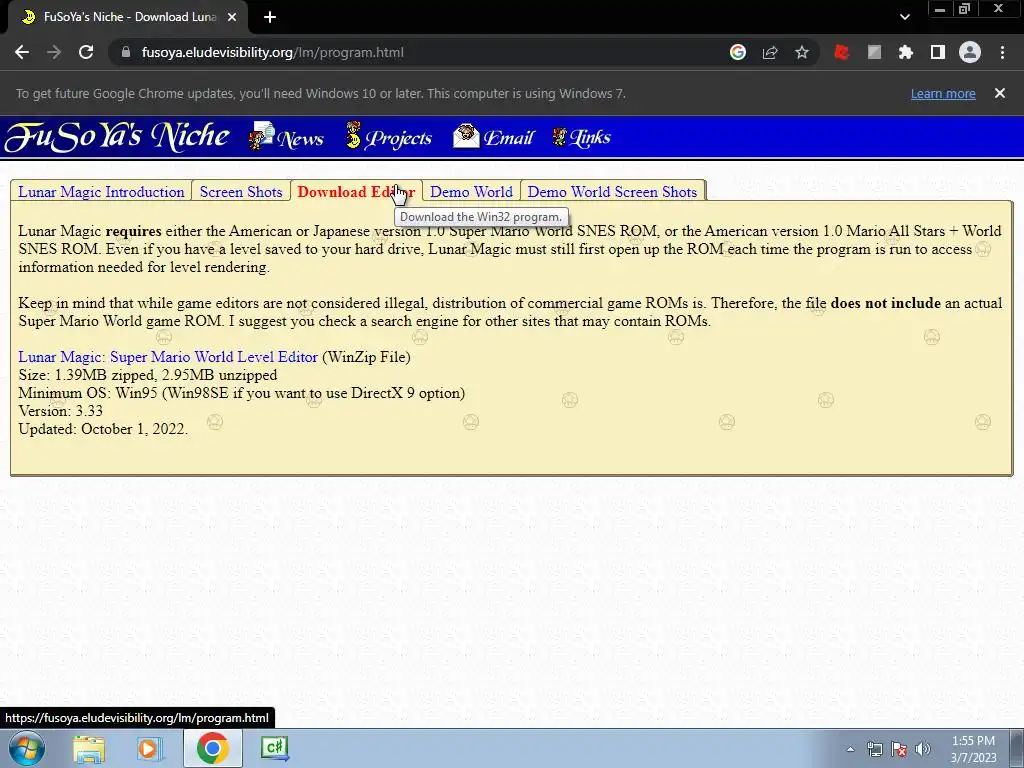
Task: Switch to the Demo World tab
Action: (472, 191)
